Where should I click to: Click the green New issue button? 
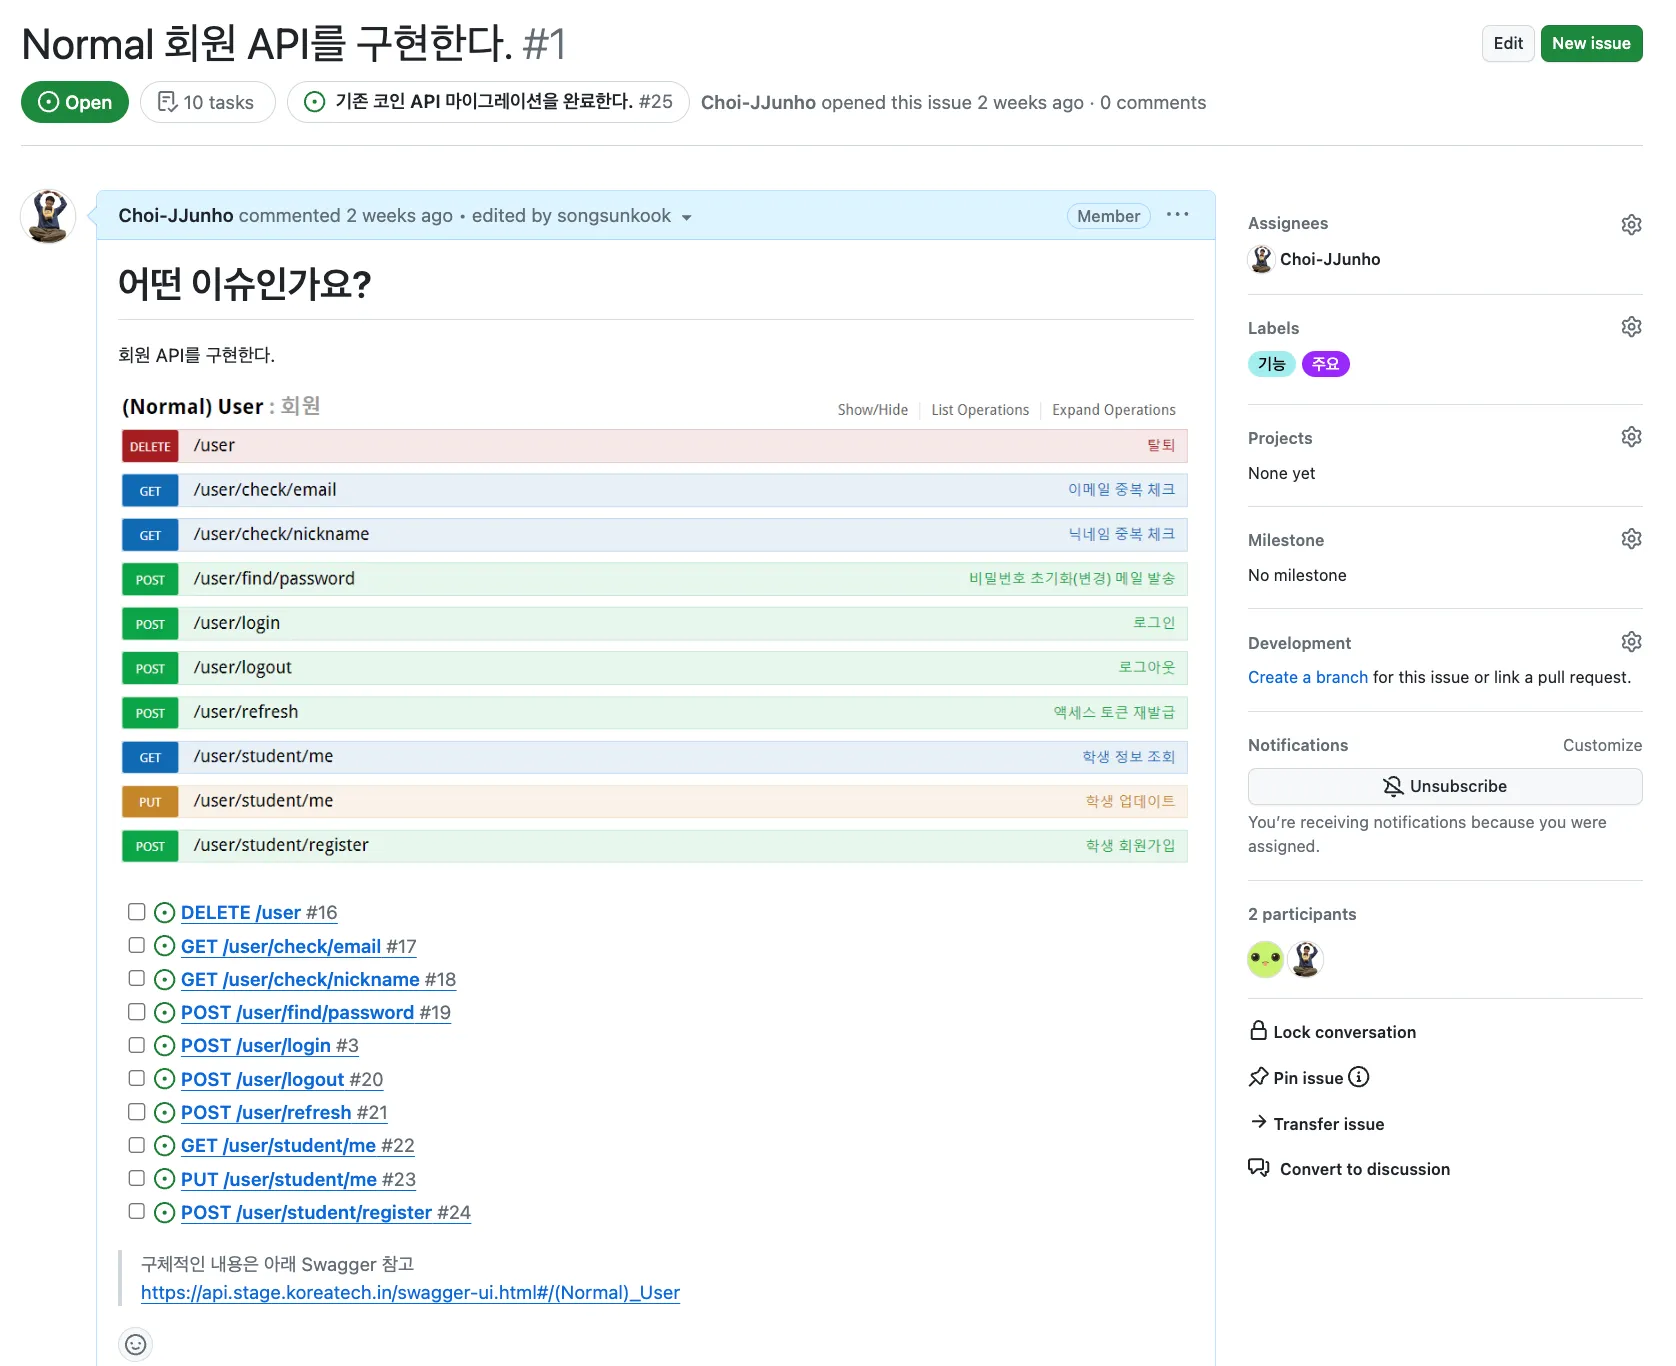pyautogui.click(x=1590, y=43)
